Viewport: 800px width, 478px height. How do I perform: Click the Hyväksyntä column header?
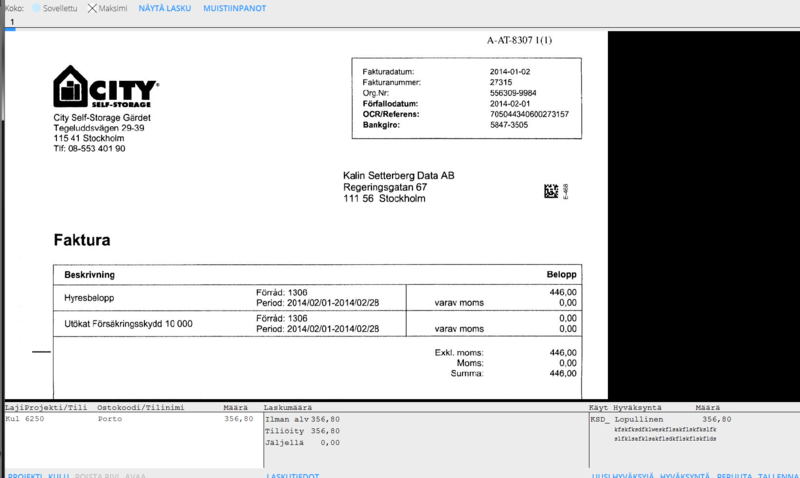click(x=637, y=408)
